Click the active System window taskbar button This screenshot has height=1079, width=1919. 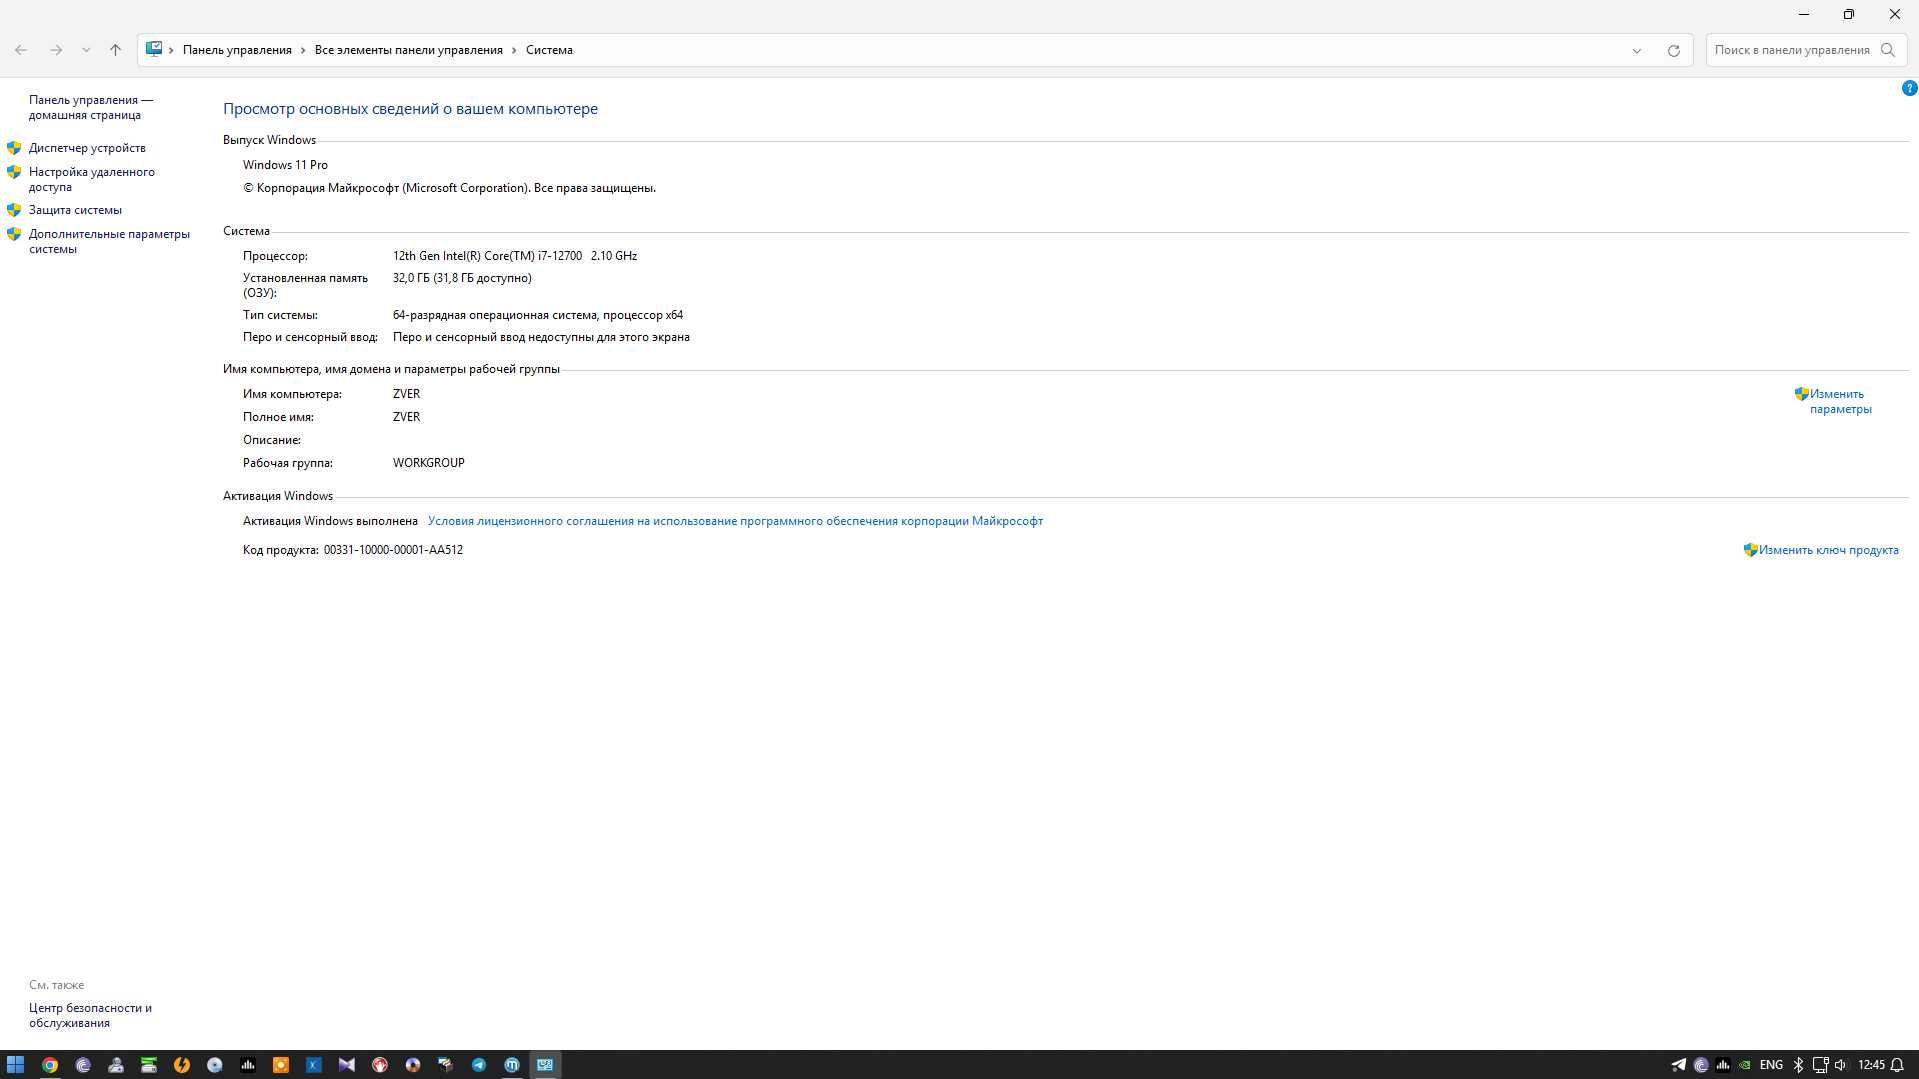click(x=545, y=1065)
